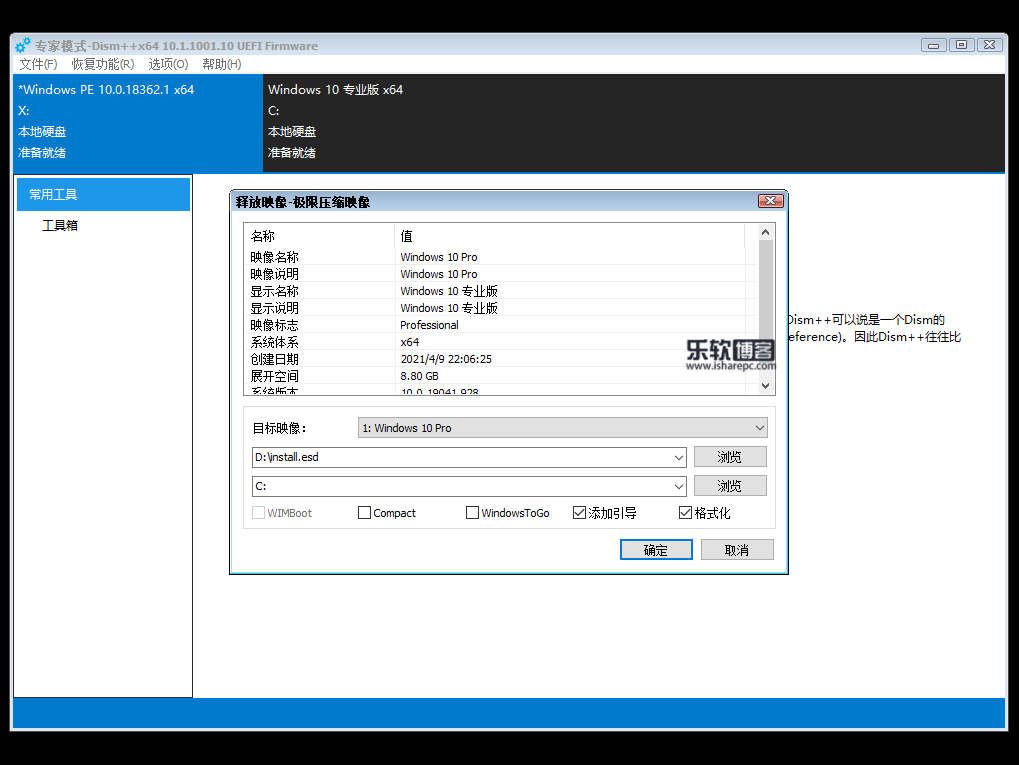Open the C: target drive dropdown arrow
1019x765 pixels.
[679, 486]
